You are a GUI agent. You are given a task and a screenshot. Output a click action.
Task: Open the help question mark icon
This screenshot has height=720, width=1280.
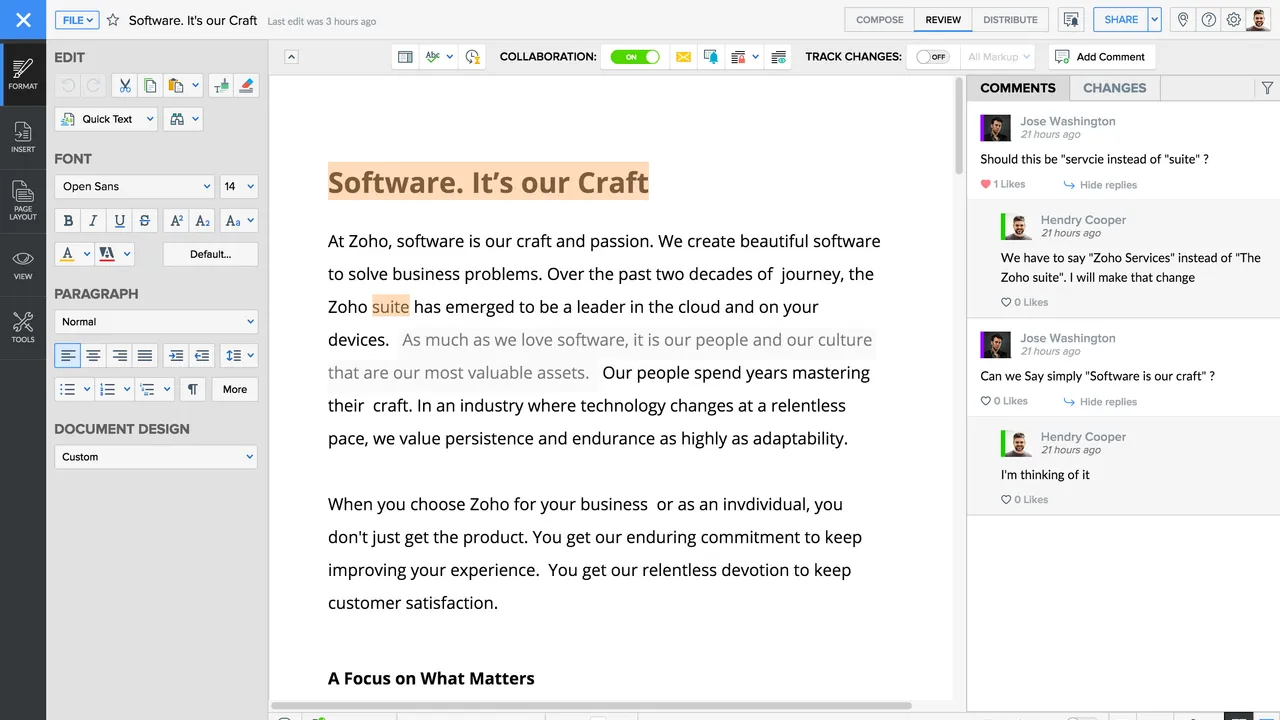coord(1209,20)
